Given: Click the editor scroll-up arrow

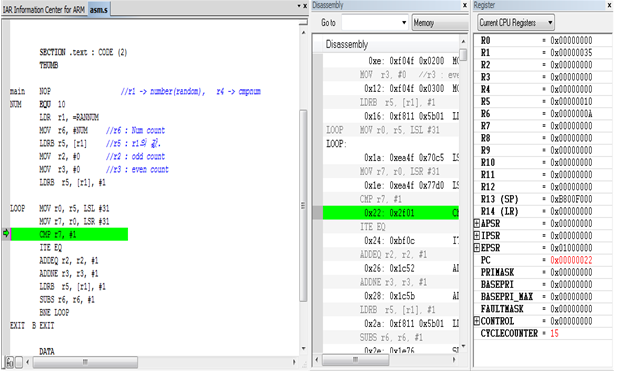Looking at the screenshot, I should tap(303, 32).
